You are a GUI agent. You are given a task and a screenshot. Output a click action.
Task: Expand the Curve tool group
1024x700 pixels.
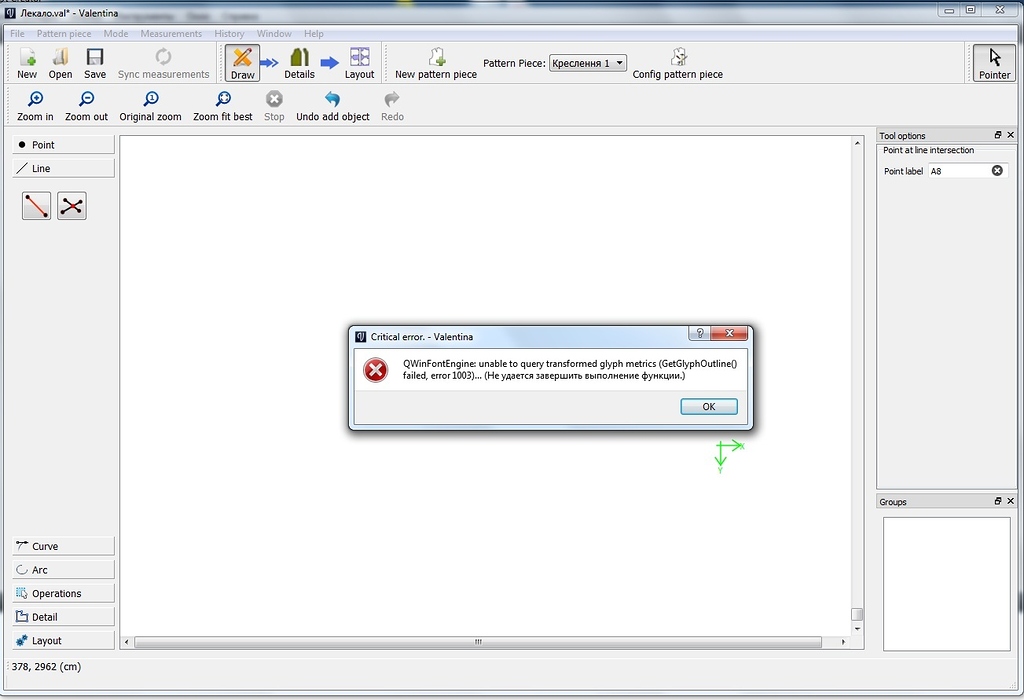click(x=62, y=546)
